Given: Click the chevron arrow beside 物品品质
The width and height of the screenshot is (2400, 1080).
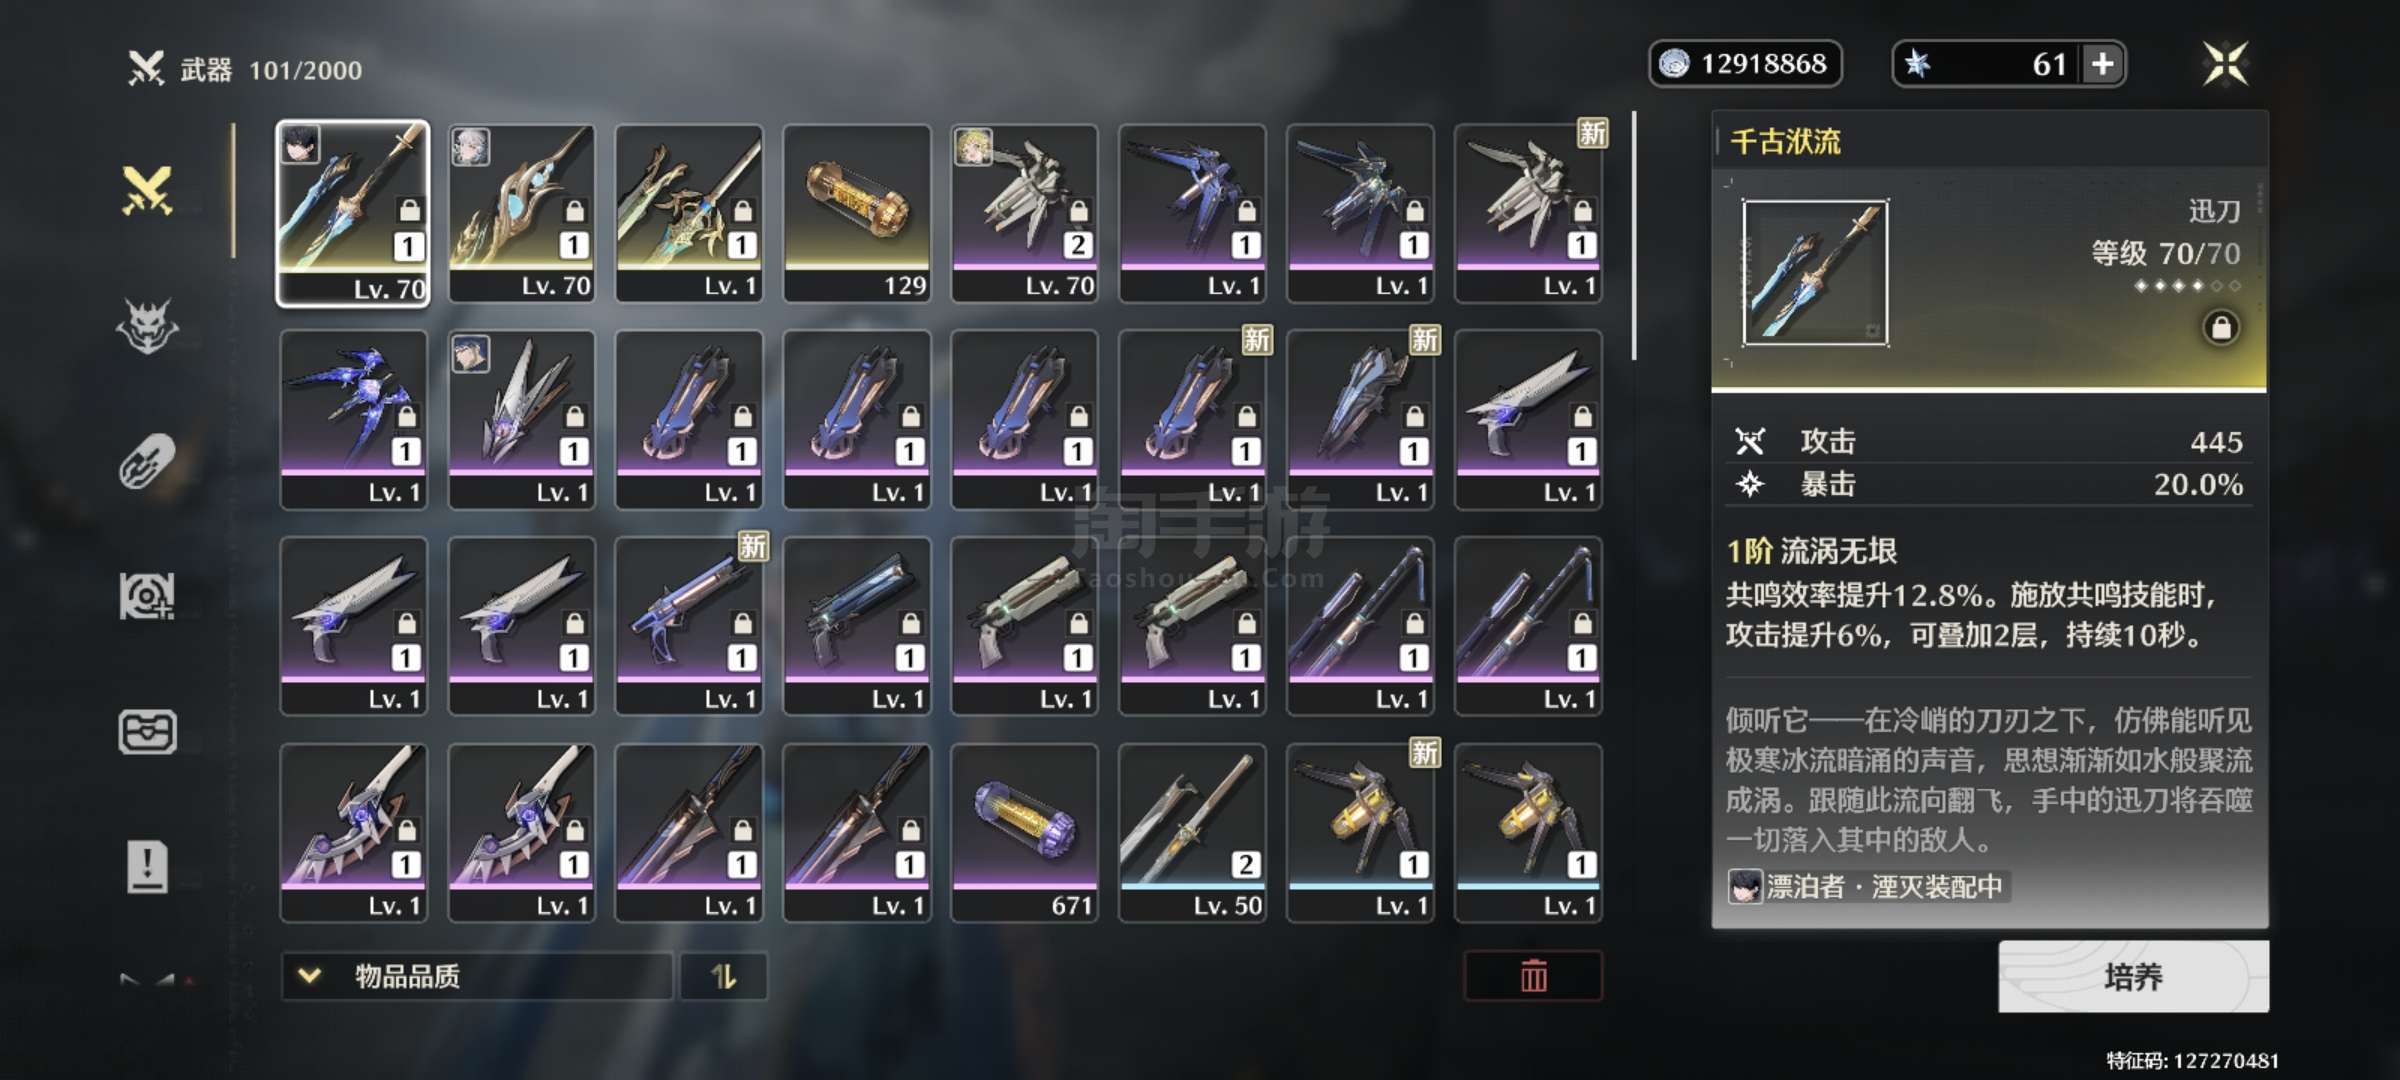Looking at the screenshot, I should coord(310,975).
